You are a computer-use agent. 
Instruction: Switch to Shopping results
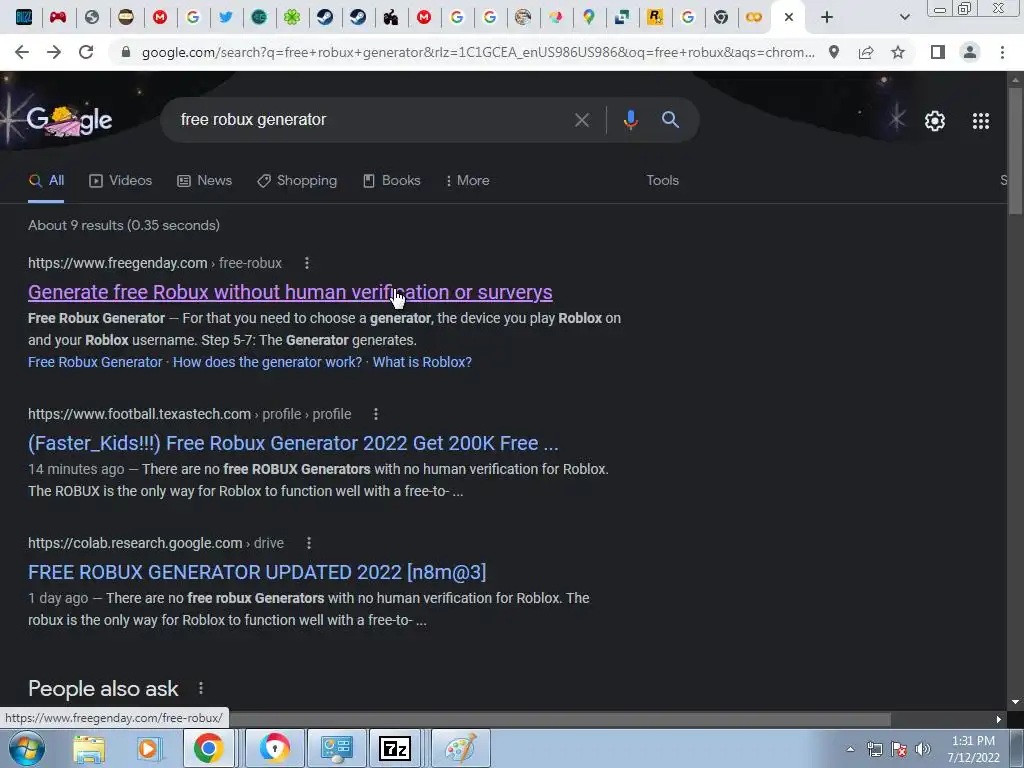click(x=297, y=180)
